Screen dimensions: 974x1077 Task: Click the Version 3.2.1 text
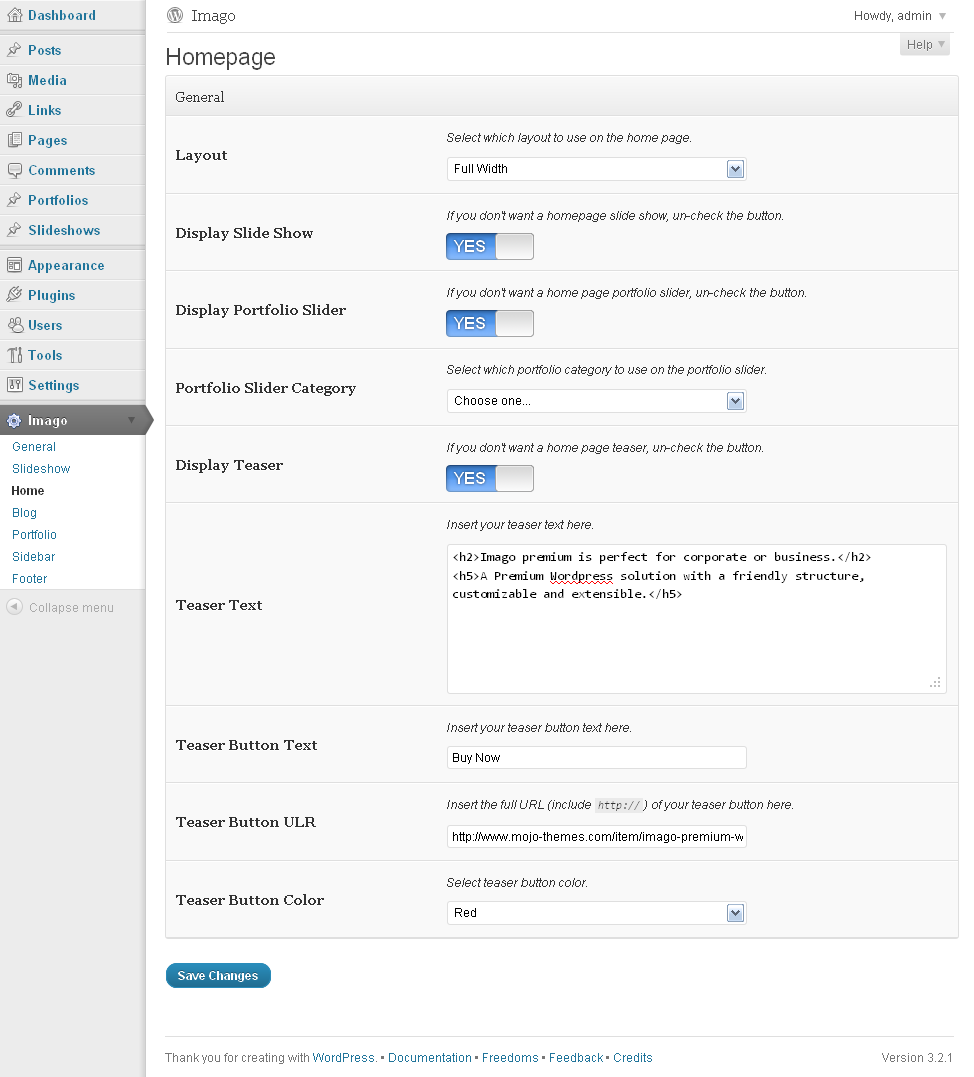click(x=917, y=1058)
